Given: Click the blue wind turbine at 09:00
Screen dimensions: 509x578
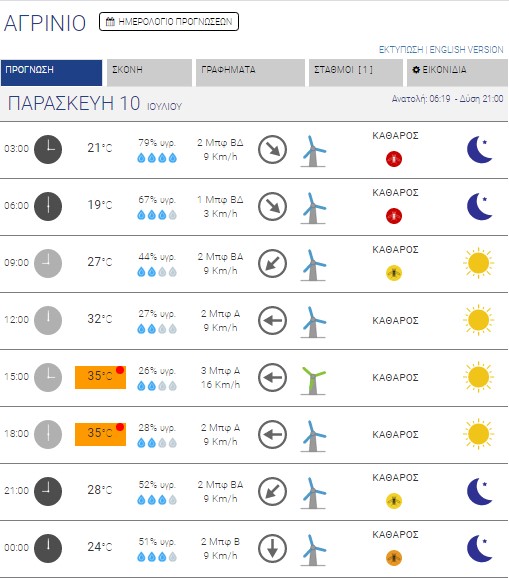Looking at the screenshot, I should pyautogui.click(x=313, y=265).
